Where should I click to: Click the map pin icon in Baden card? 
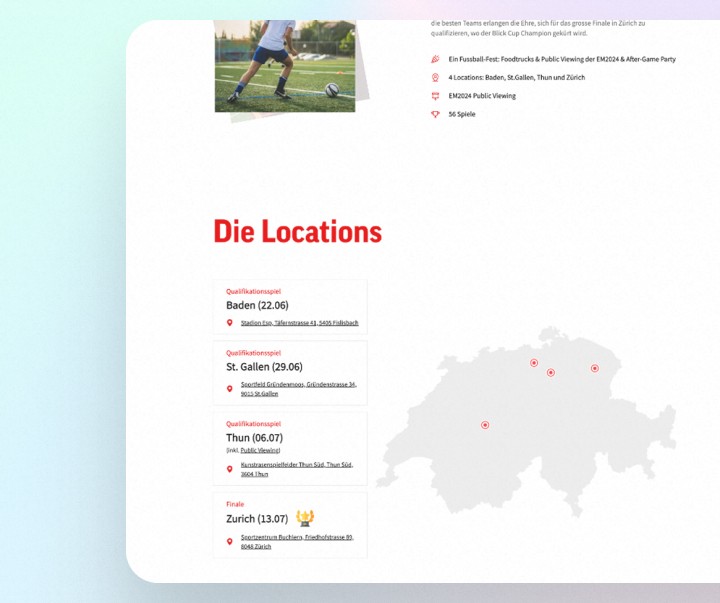[230, 323]
